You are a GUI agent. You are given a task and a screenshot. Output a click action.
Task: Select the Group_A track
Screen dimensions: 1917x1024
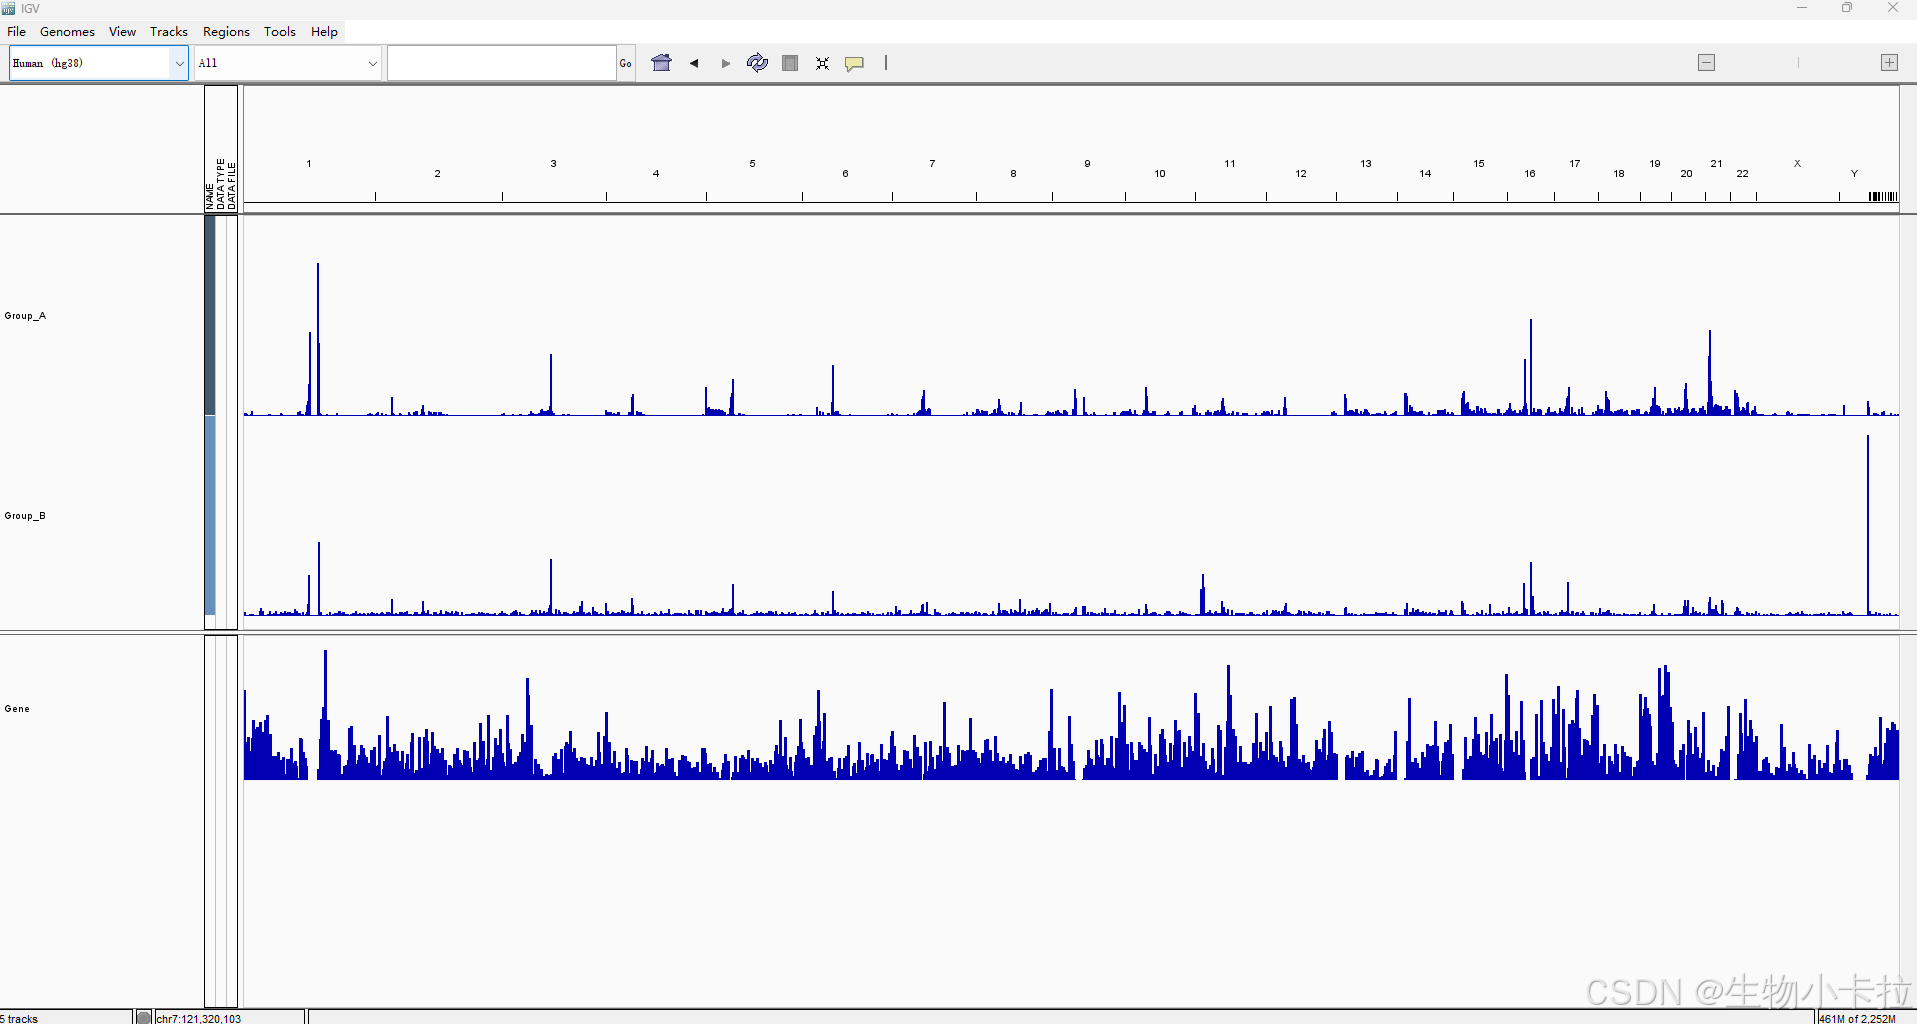[x=25, y=315]
